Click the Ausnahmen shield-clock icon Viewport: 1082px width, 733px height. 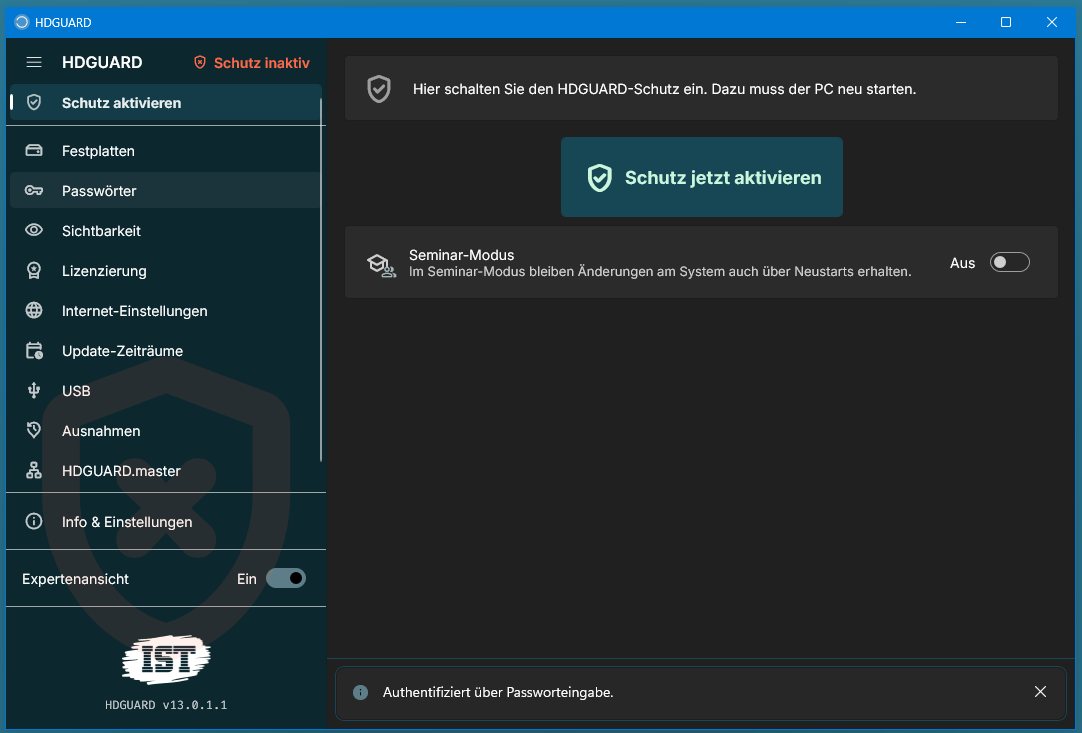pos(34,430)
